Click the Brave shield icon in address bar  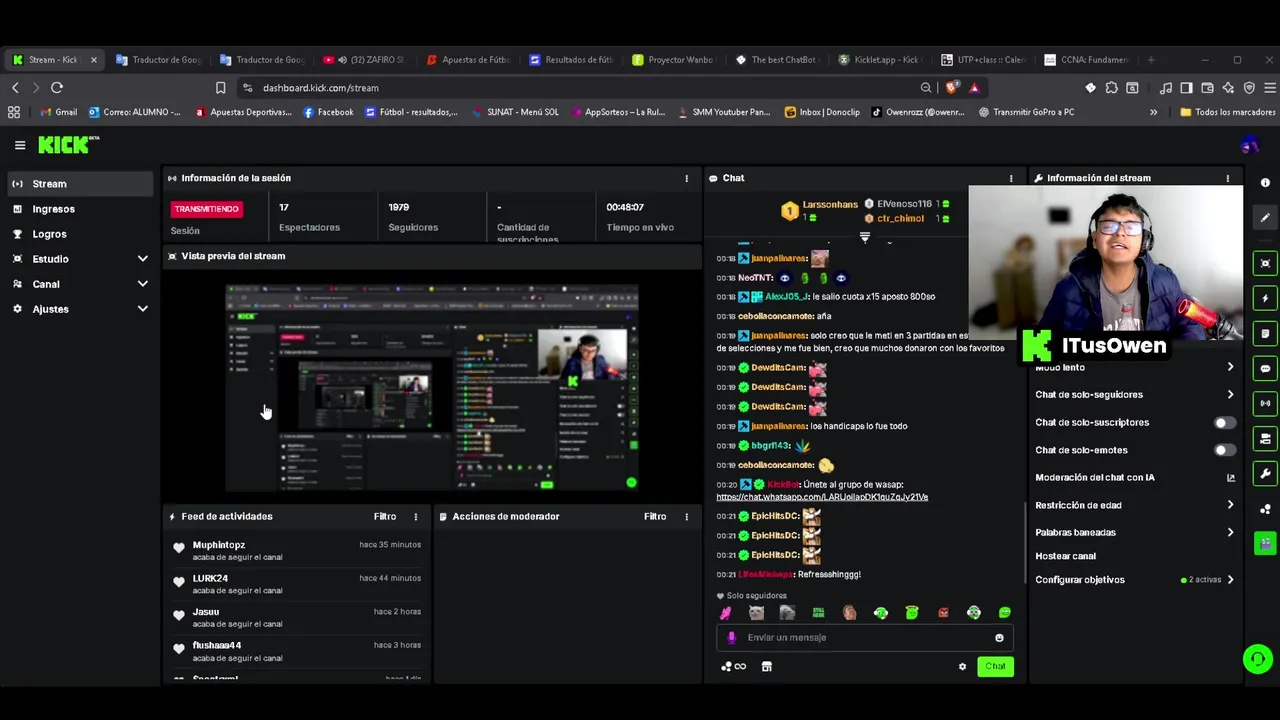tap(952, 88)
